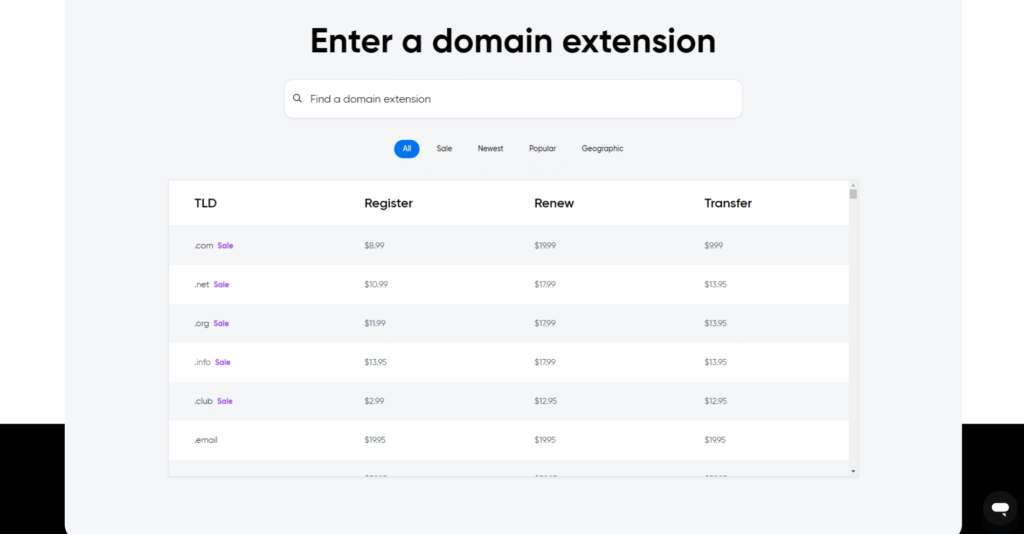
Task: Click .com register price $8.99
Action: (374, 246)
